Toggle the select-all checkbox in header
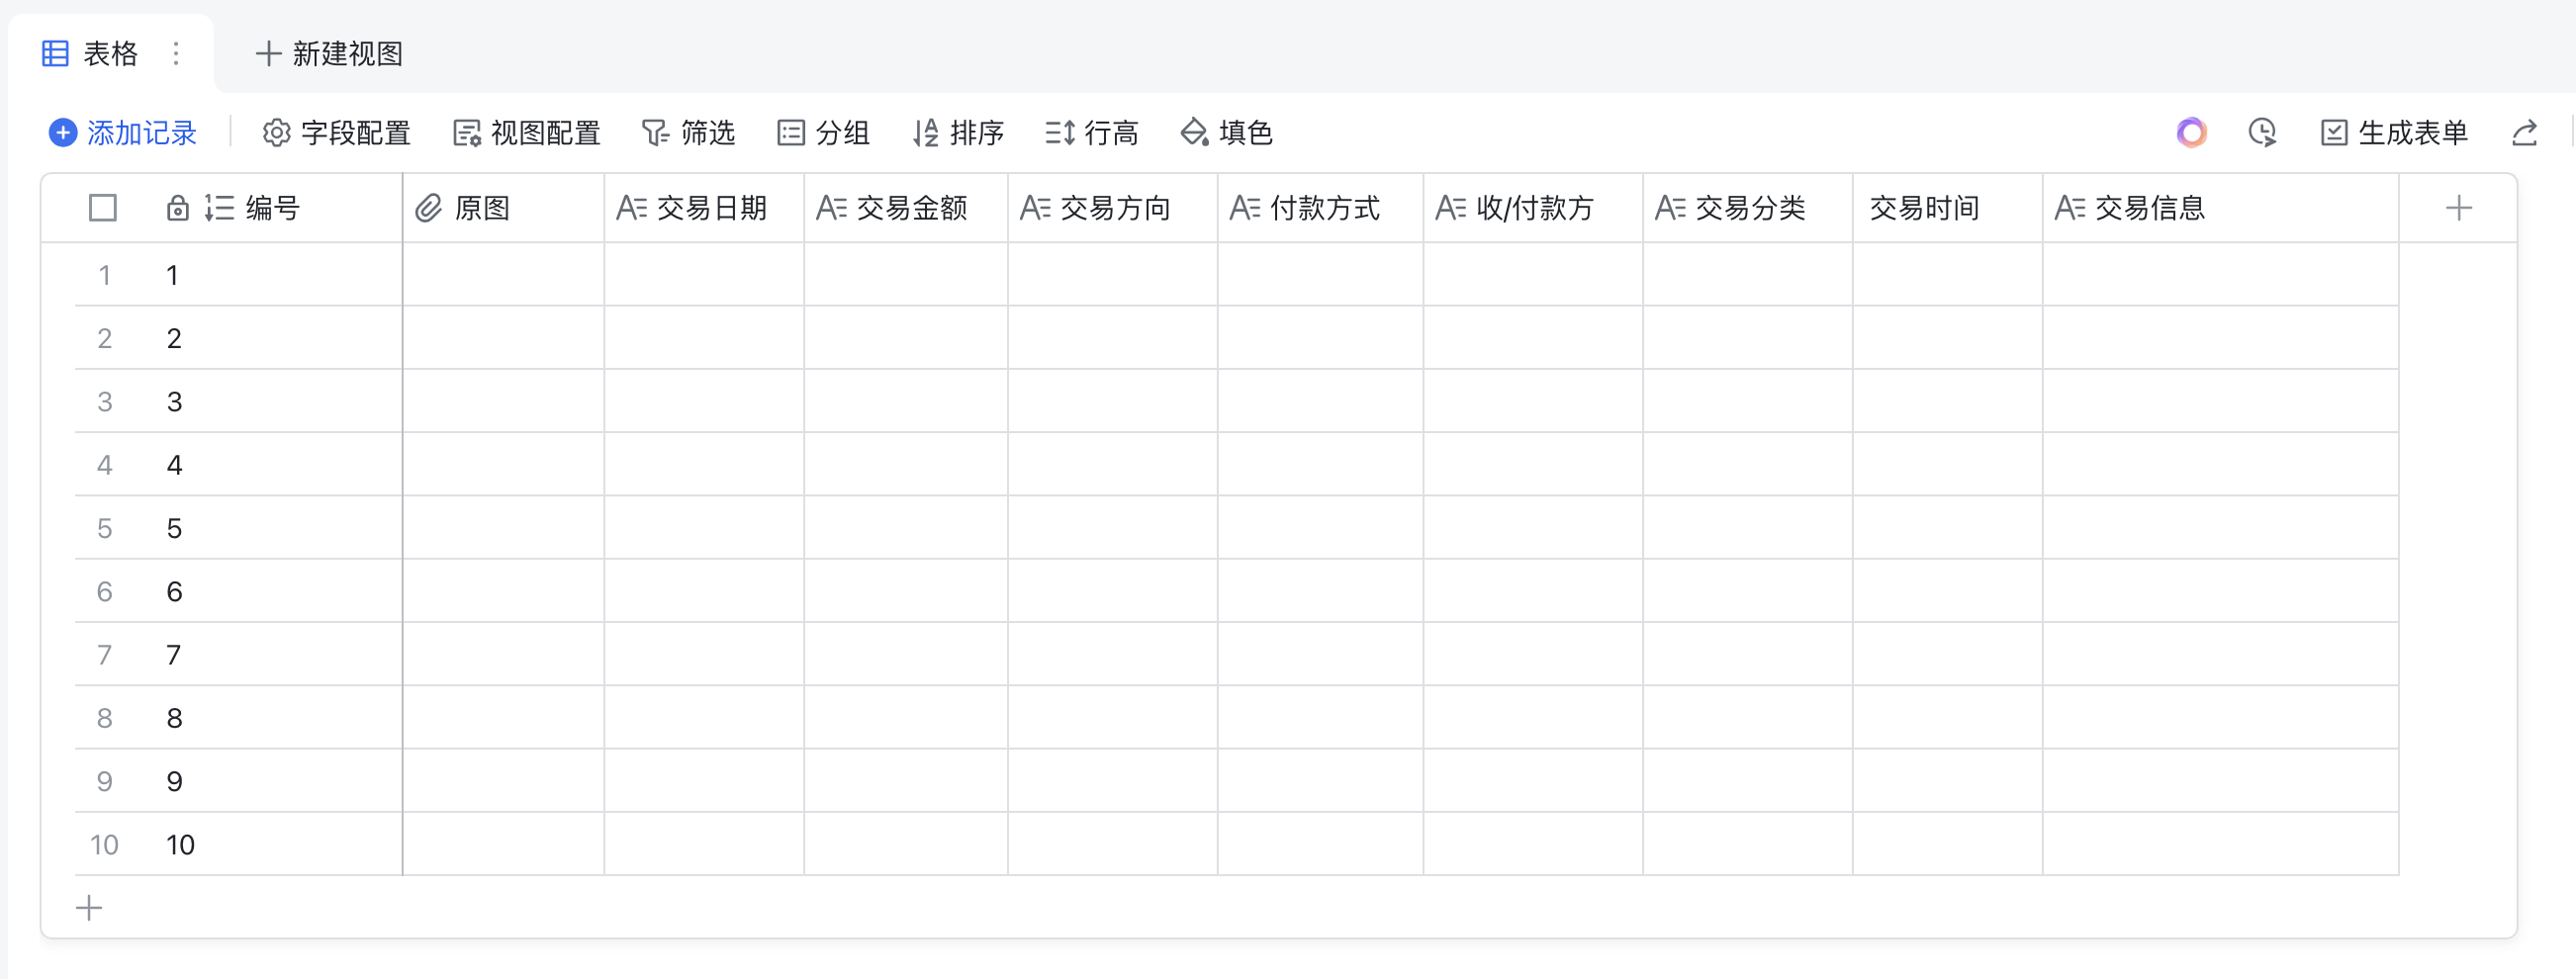Viewport: 2576px width, 979px height. pos(103,208)
